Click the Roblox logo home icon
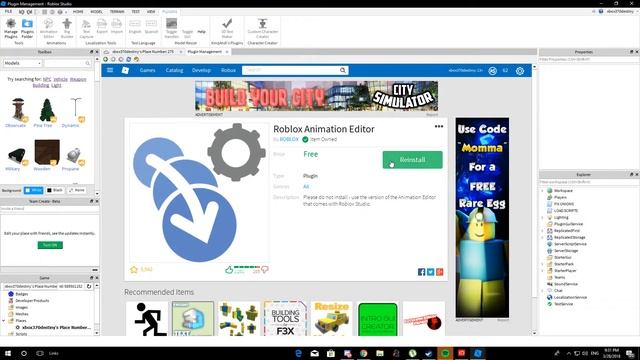 coord(125,70)
